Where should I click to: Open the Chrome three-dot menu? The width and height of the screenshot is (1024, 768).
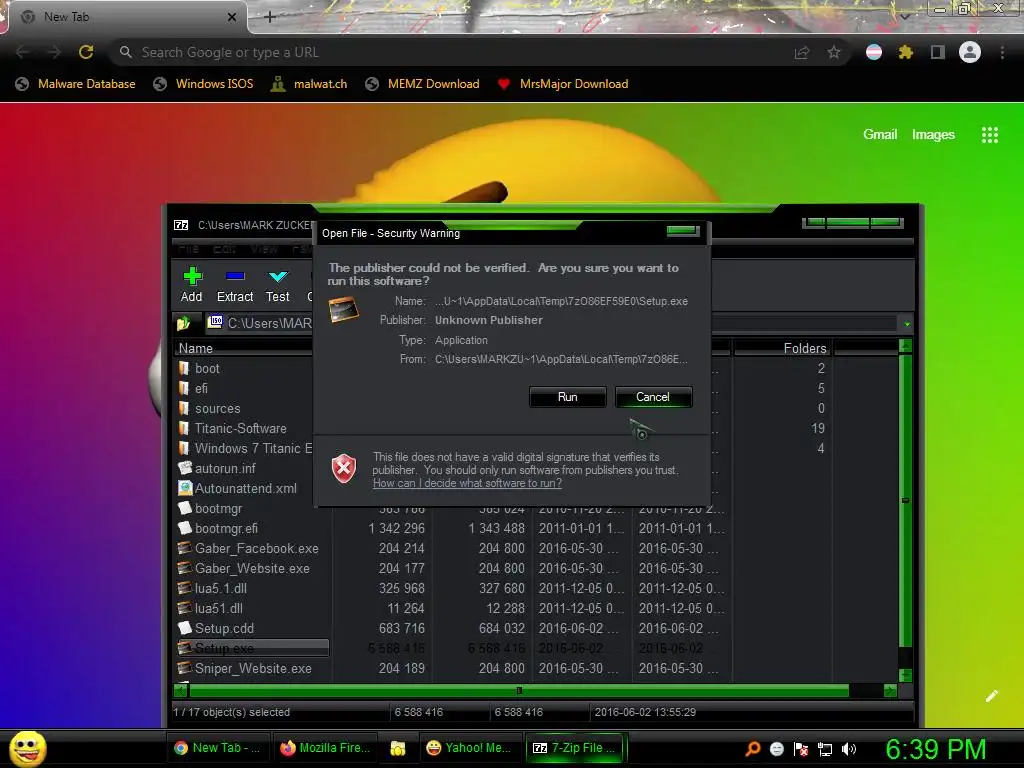tap(1002, 52)
